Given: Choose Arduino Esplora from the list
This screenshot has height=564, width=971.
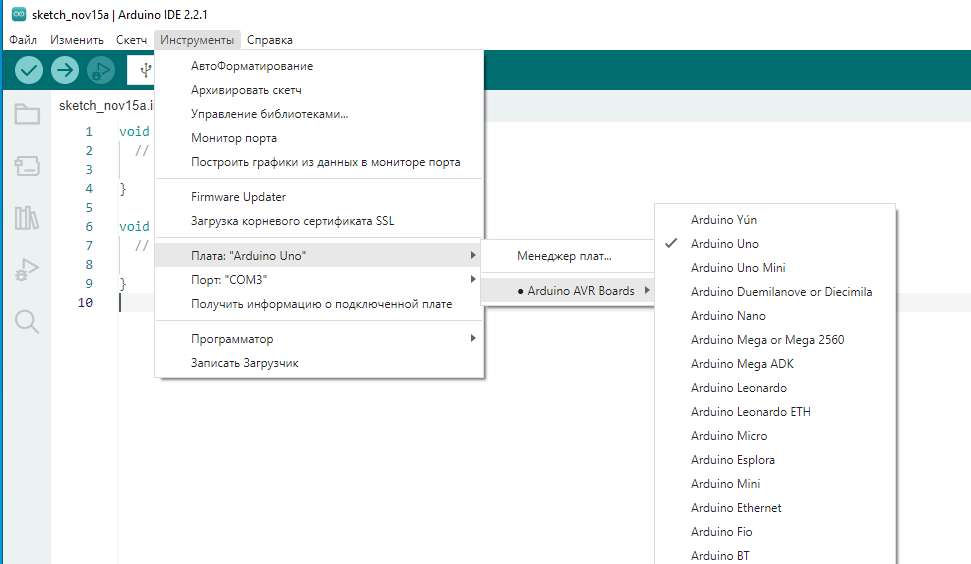Looking at the screenshot, I should 775,460.
